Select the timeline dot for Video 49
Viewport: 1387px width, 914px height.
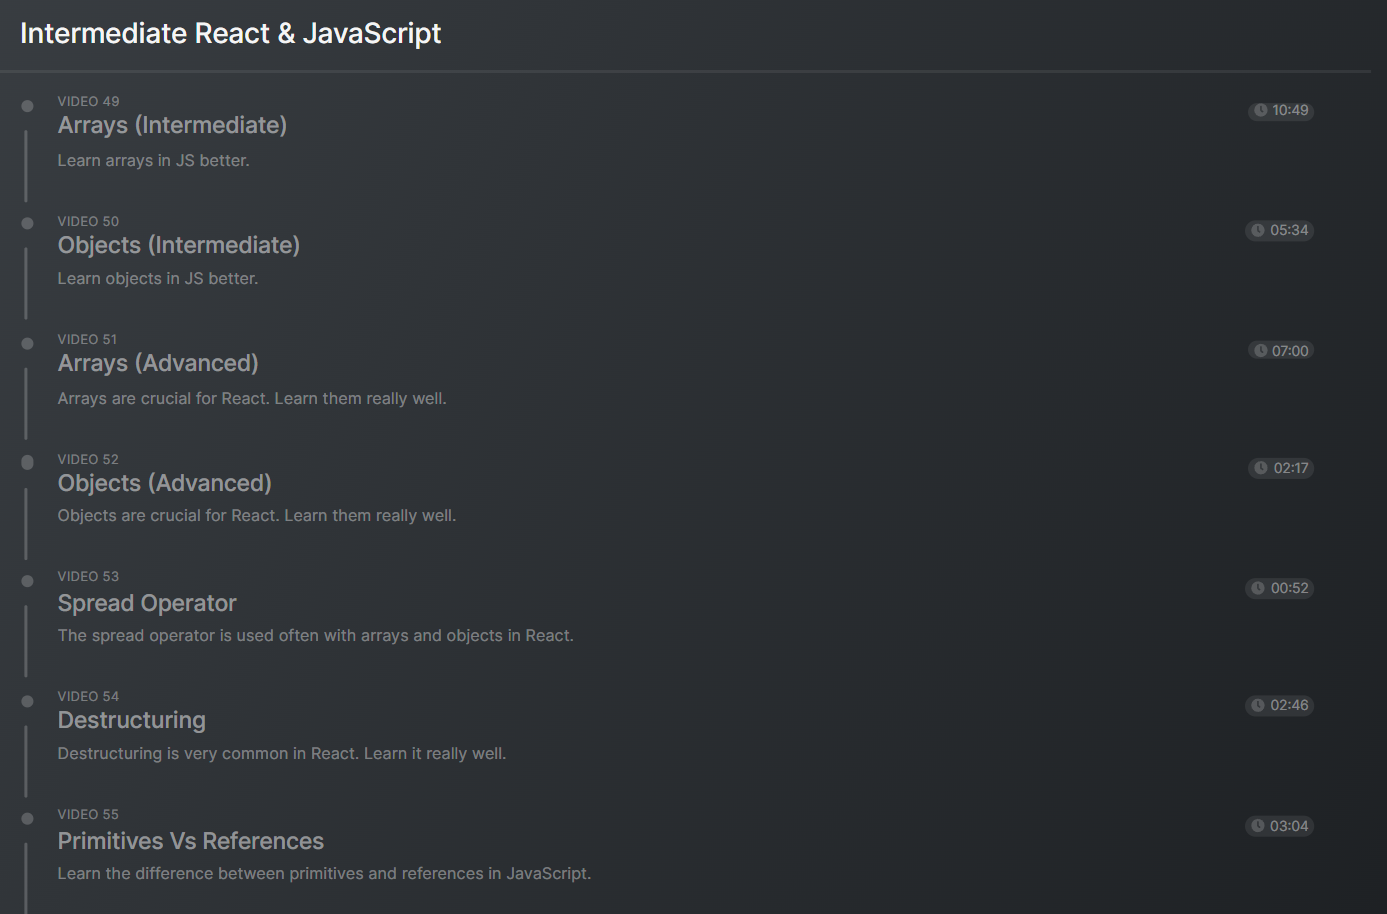(x=28, y=106)
